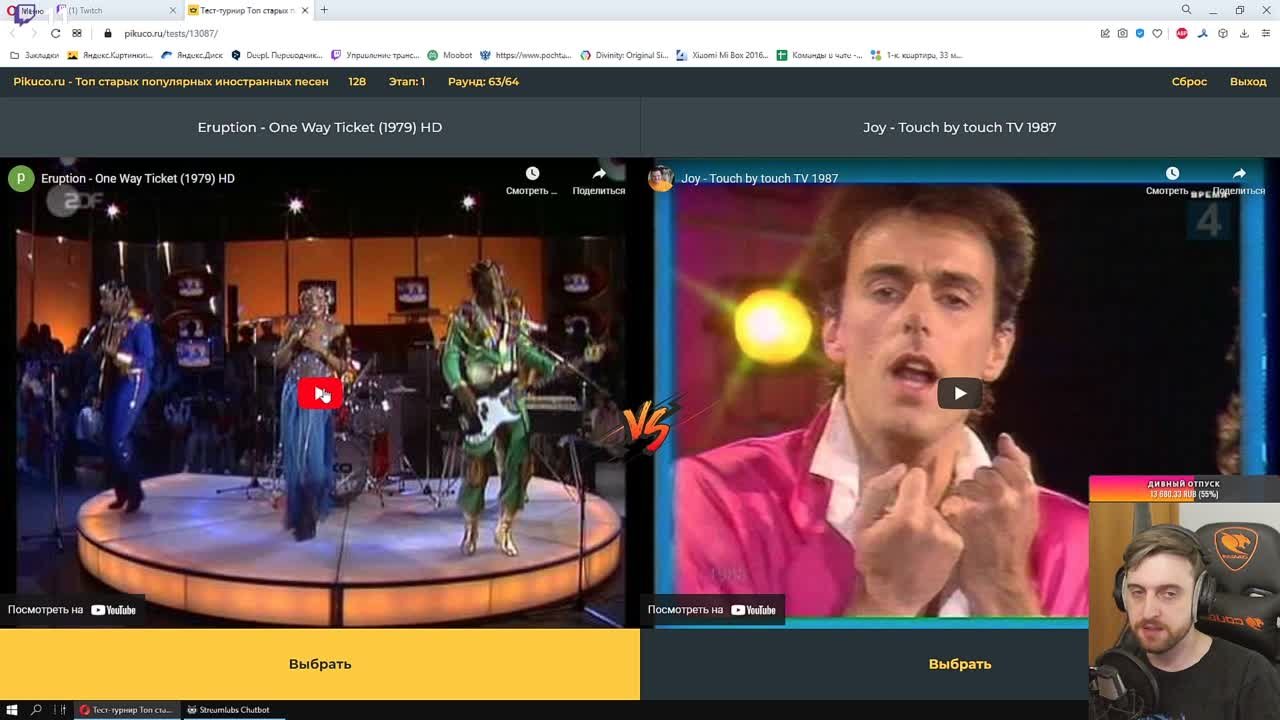Reload the current page
1280x720 pixels.
point(55,33)
